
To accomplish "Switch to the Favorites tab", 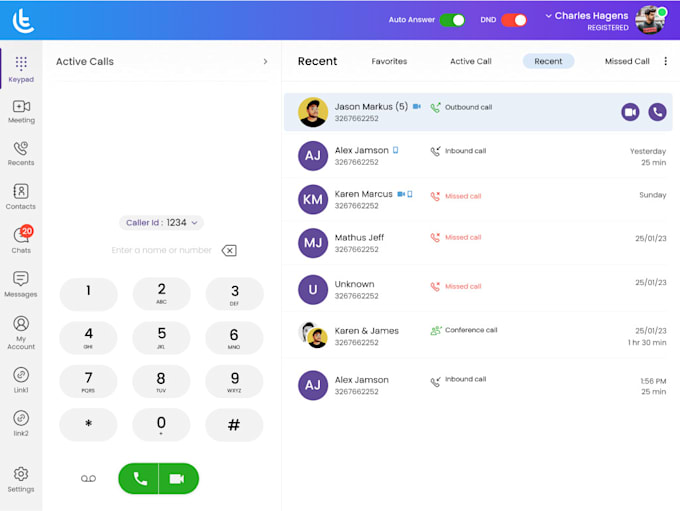I will click(389, 61).
